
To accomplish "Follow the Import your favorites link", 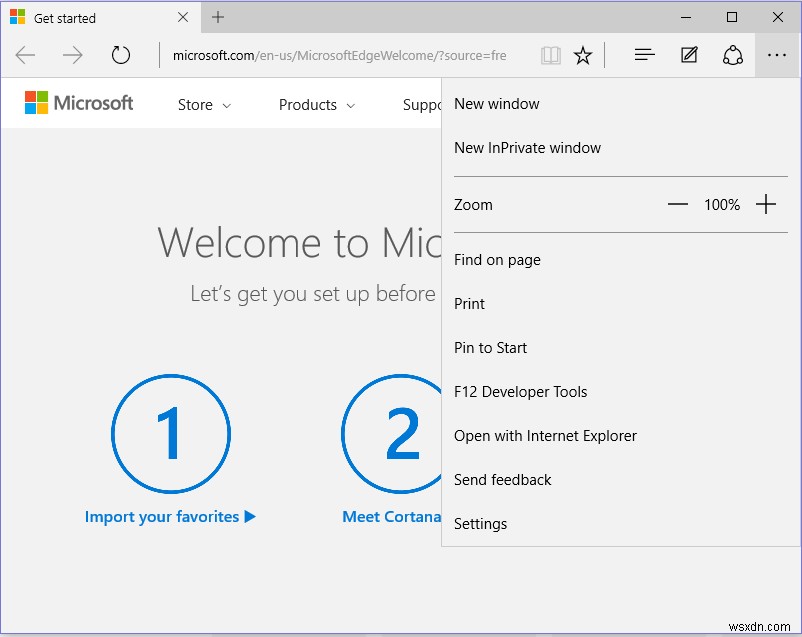I will click(170, 516).
